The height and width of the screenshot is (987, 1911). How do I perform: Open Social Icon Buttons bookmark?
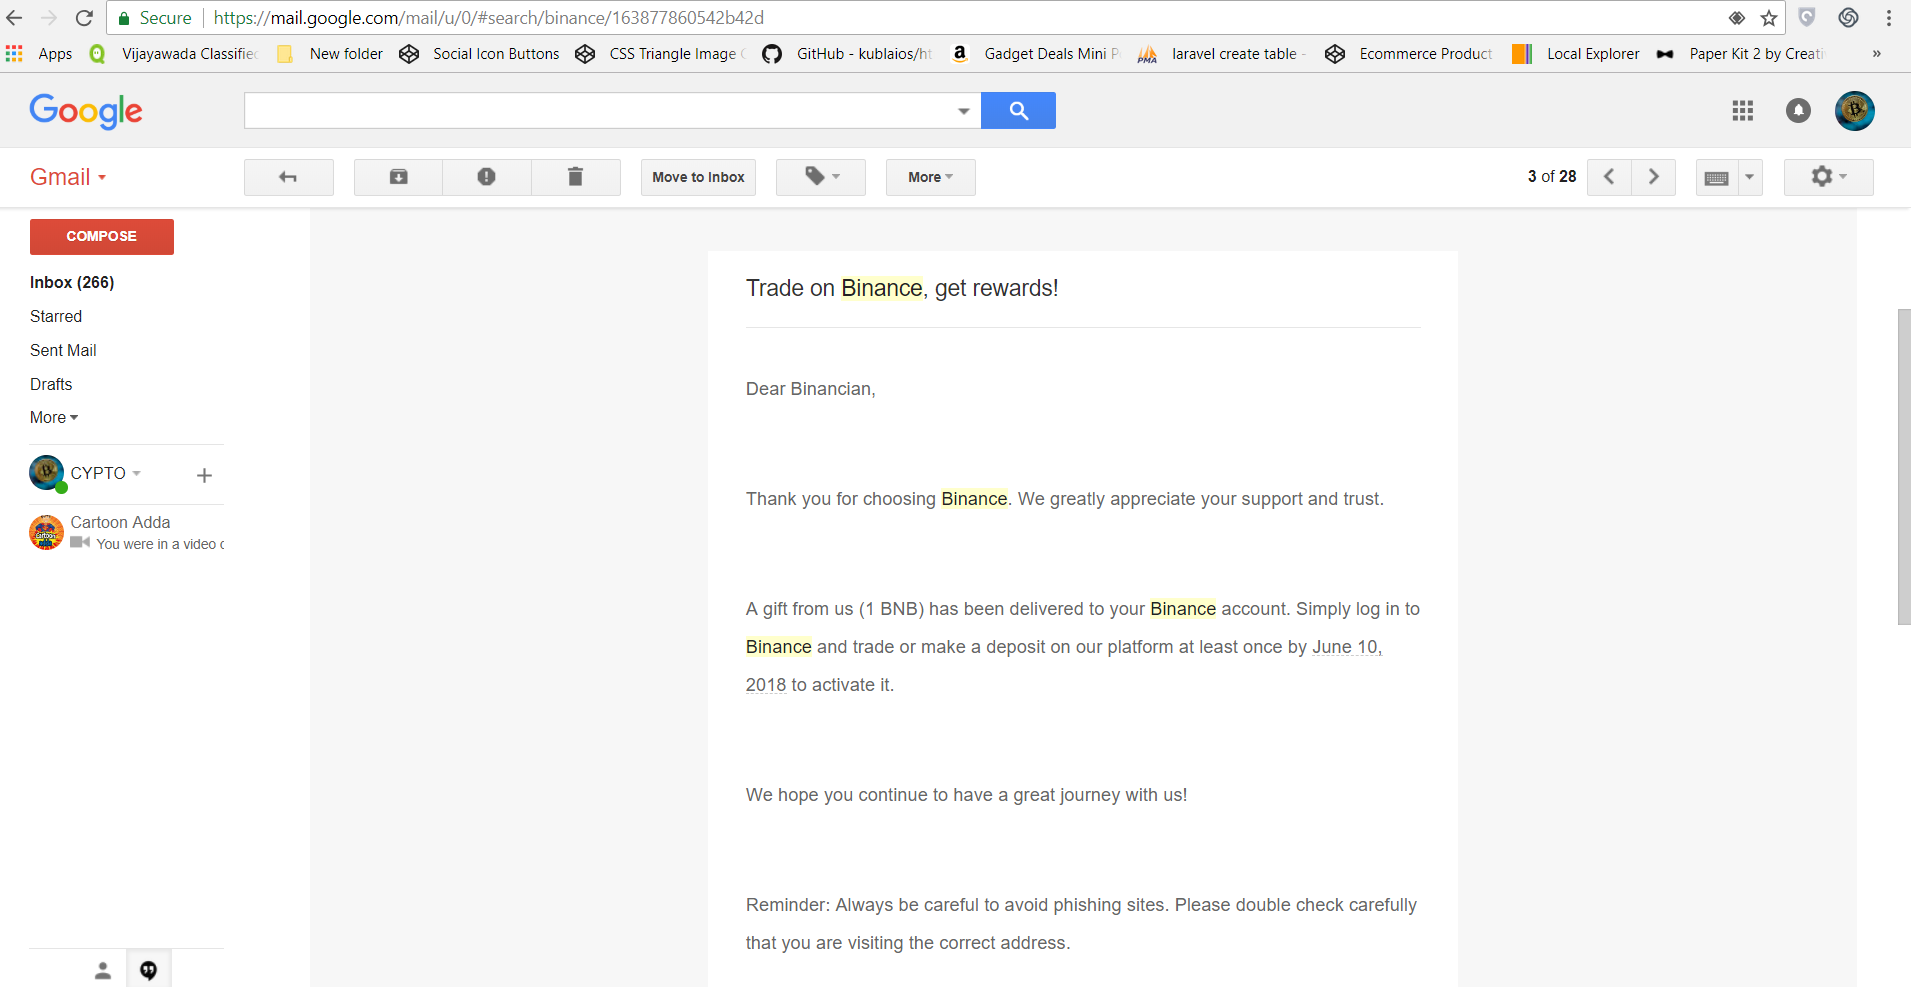pos(480,54)
